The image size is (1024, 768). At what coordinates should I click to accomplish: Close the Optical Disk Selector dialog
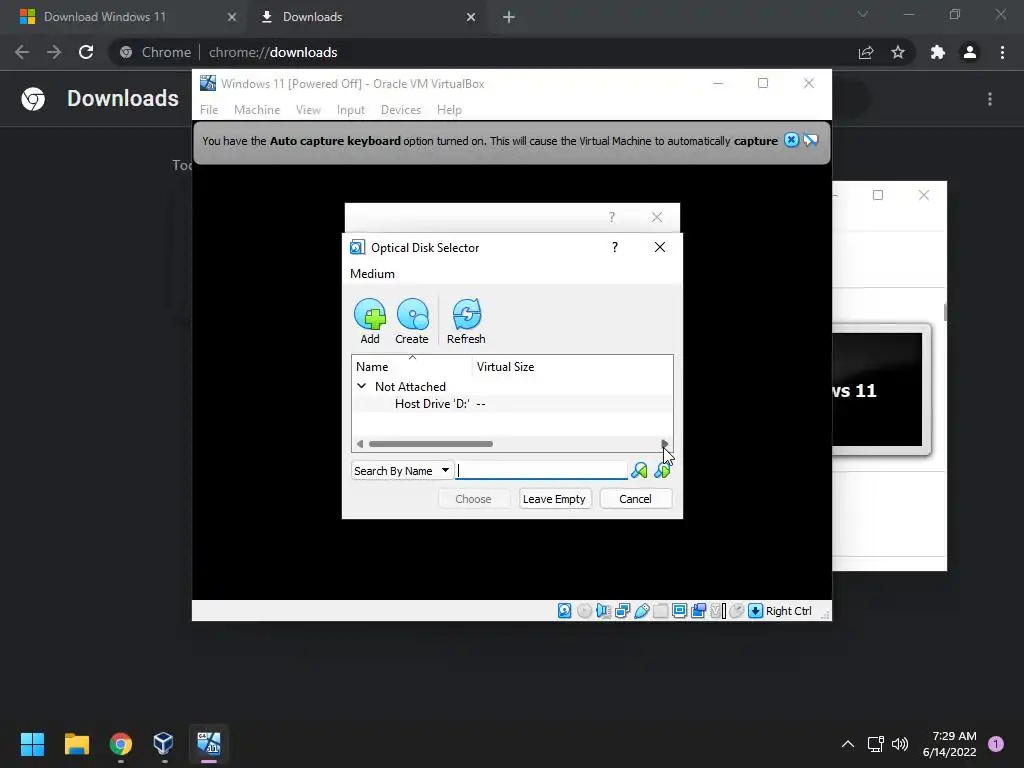pos(660,247)
